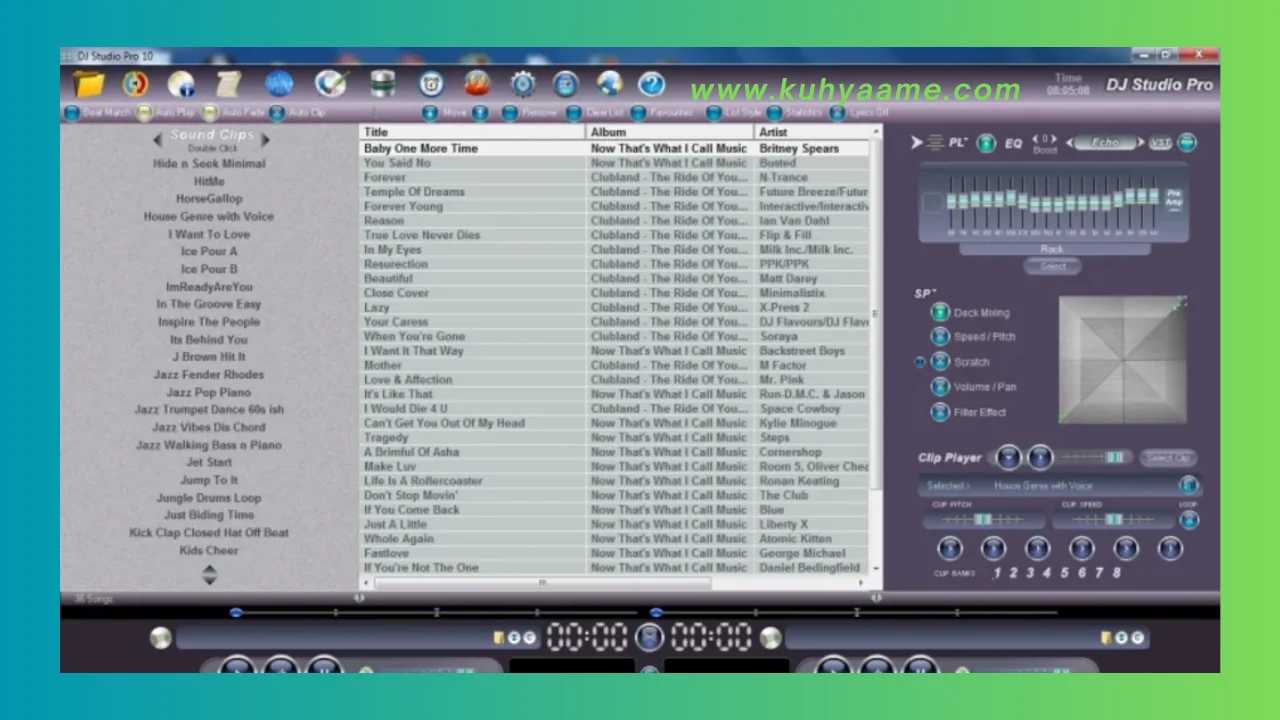Open the flame burn toolbar icon
1280x720 pixels.
tap(477, 83)
